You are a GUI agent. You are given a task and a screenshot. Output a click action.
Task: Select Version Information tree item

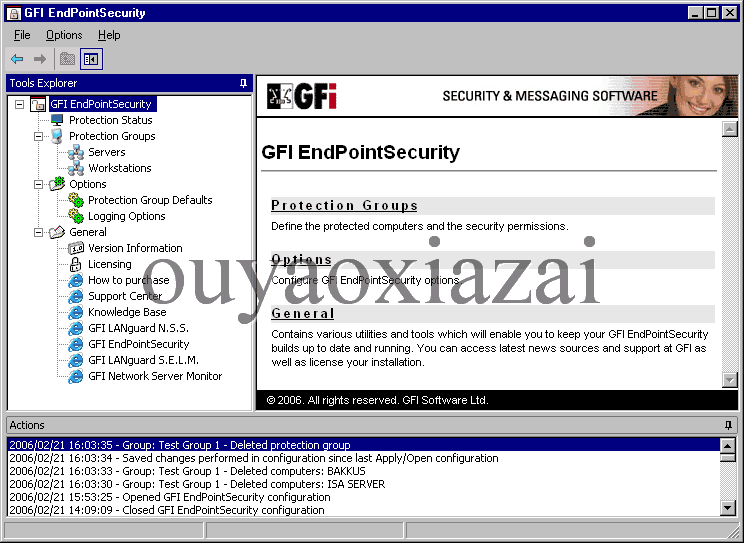[135, 248]
